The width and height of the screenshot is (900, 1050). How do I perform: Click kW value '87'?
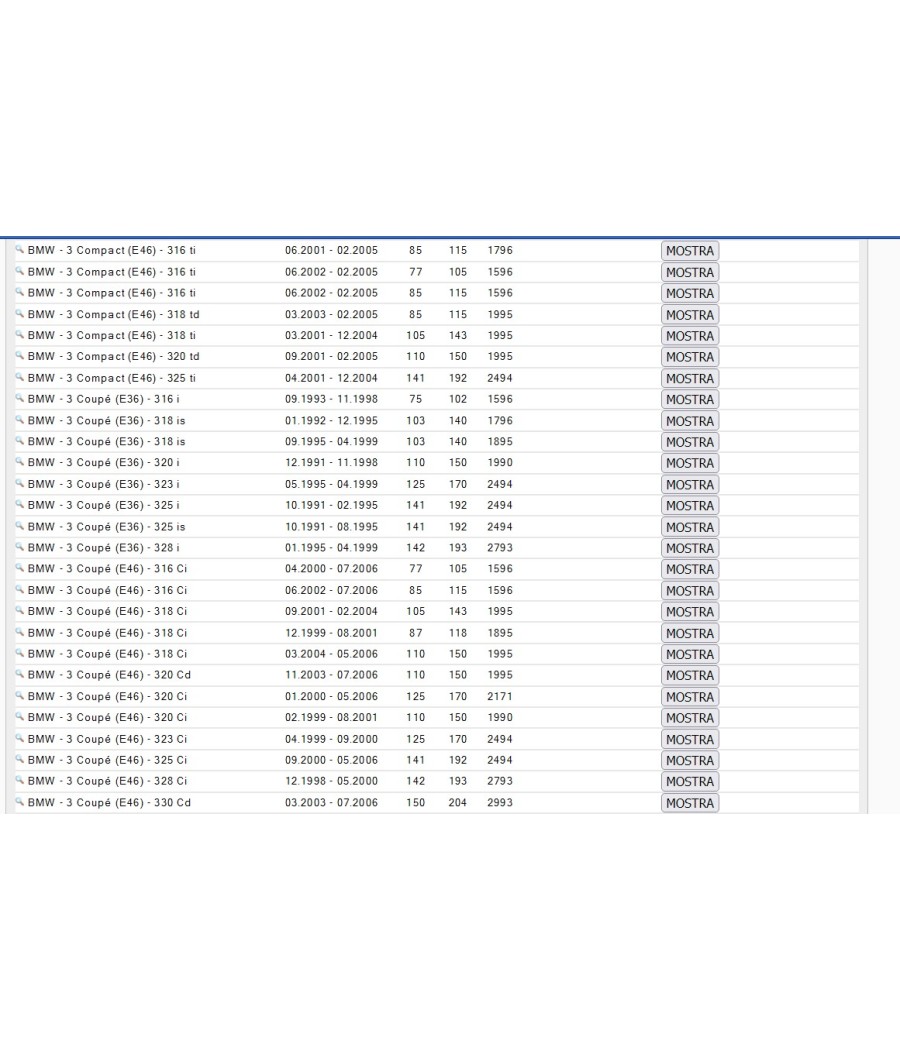416,633
